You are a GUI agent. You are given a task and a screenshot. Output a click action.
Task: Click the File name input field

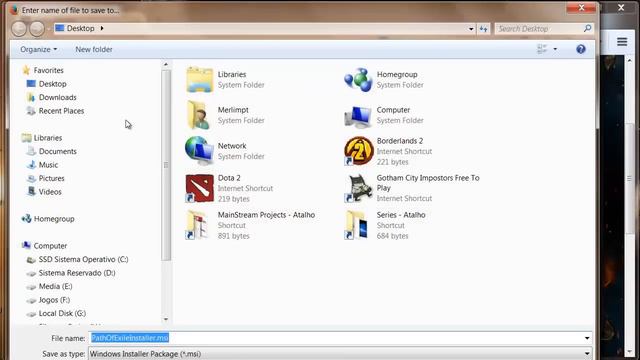point(340,338)
